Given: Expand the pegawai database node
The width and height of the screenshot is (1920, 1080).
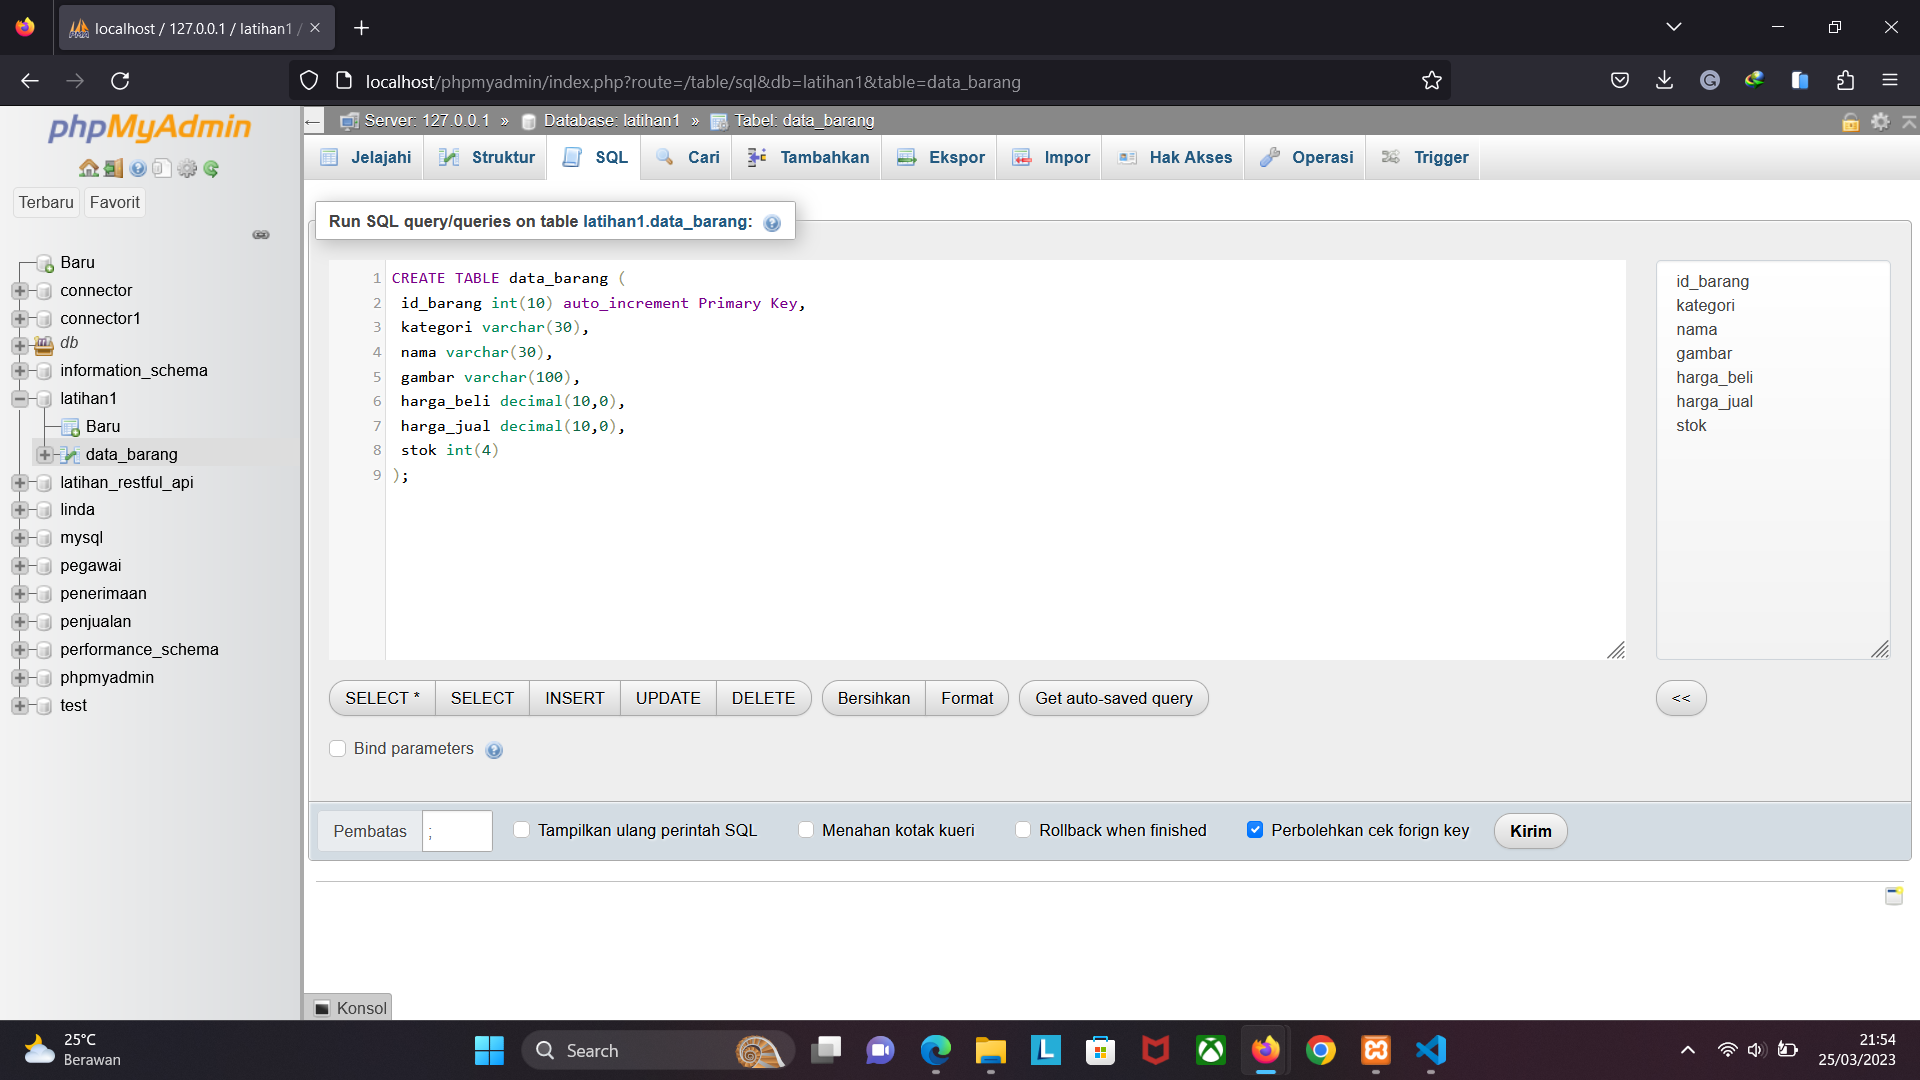Looking at the screenshot, I should tap(20, 565).
